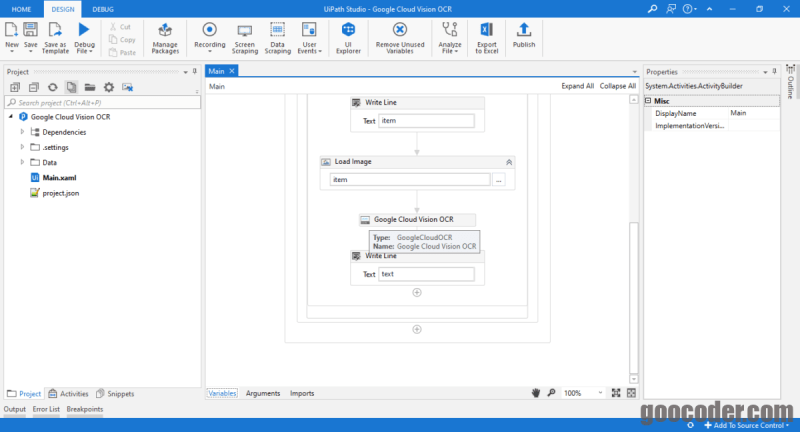
Task: Click Export to Excel
Action: [487, 38]
